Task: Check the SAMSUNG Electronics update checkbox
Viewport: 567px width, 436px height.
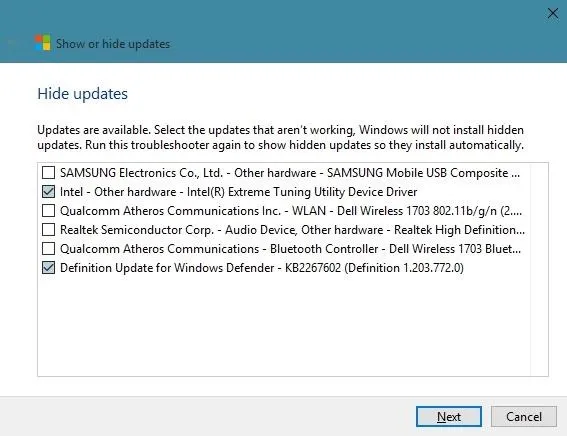Action: coord(48,172)
